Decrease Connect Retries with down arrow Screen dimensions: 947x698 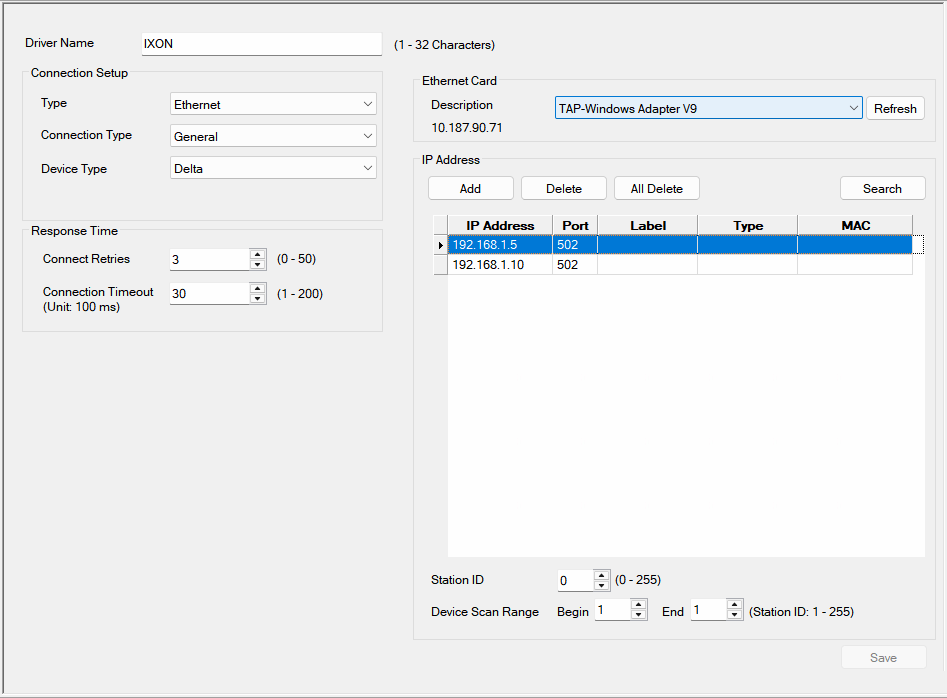[258, 264]
